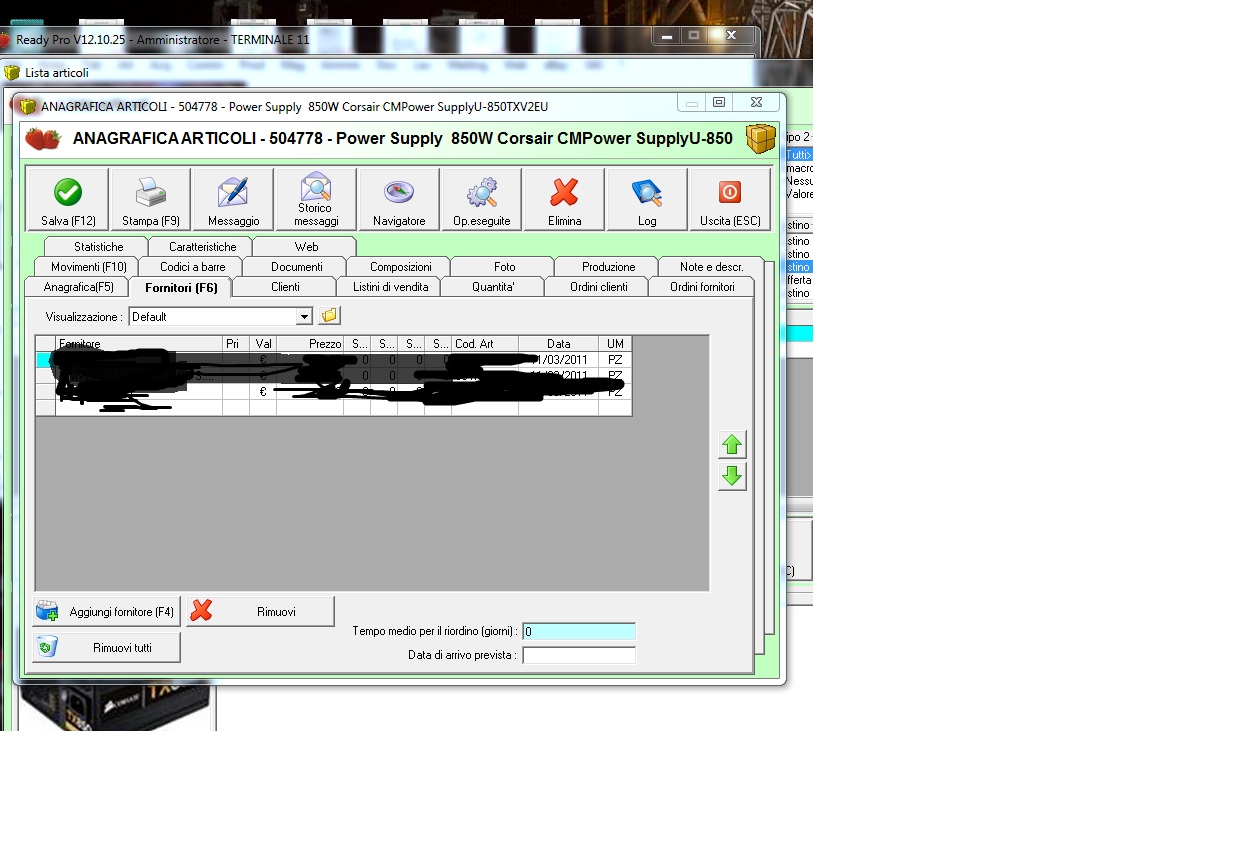
Task: Open the Movimenti (F10) tab
Action: [x=89, y=266]
